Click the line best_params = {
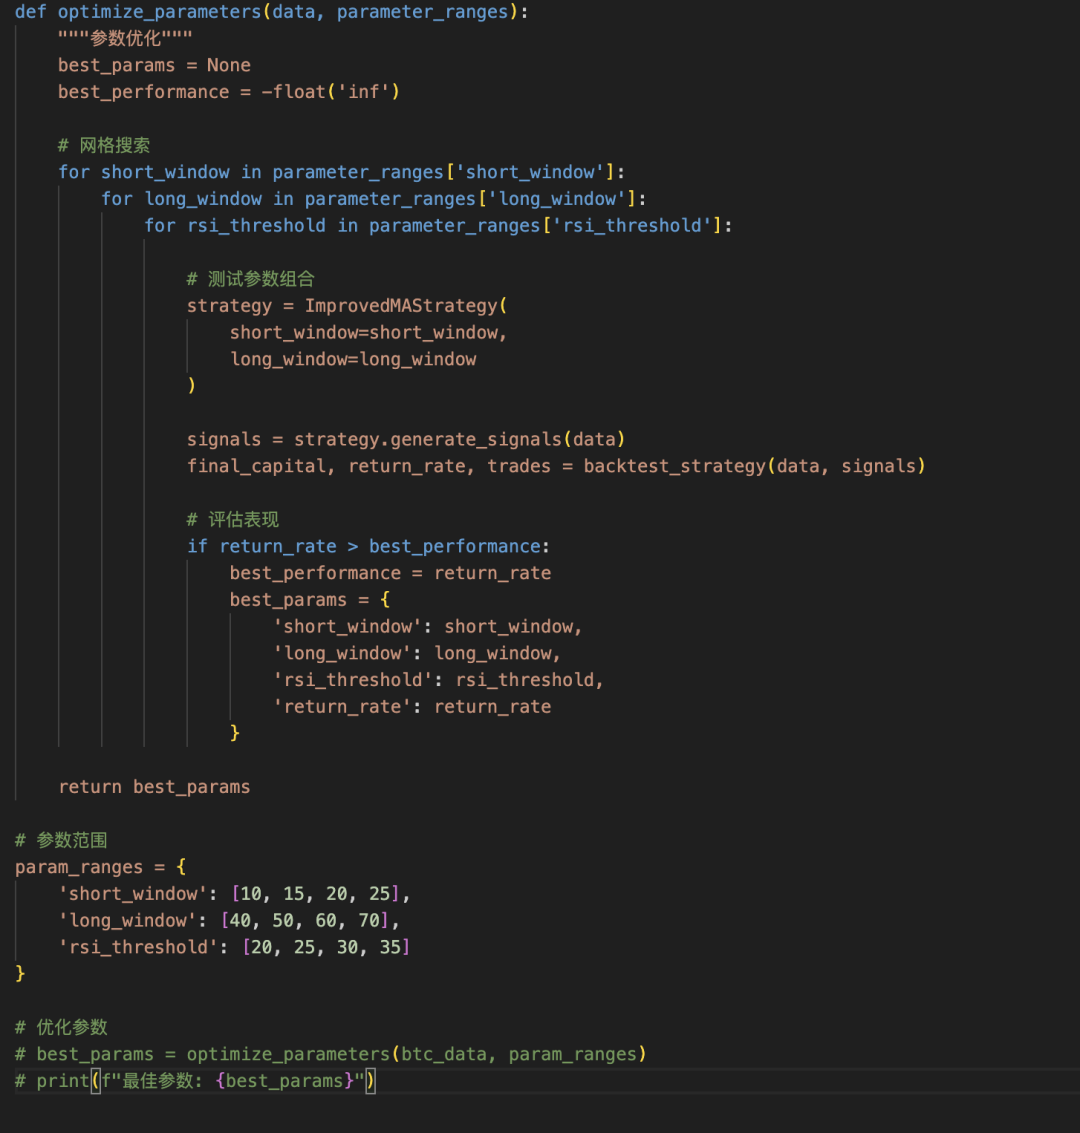 pyautogui.click(x=310, y=600)
